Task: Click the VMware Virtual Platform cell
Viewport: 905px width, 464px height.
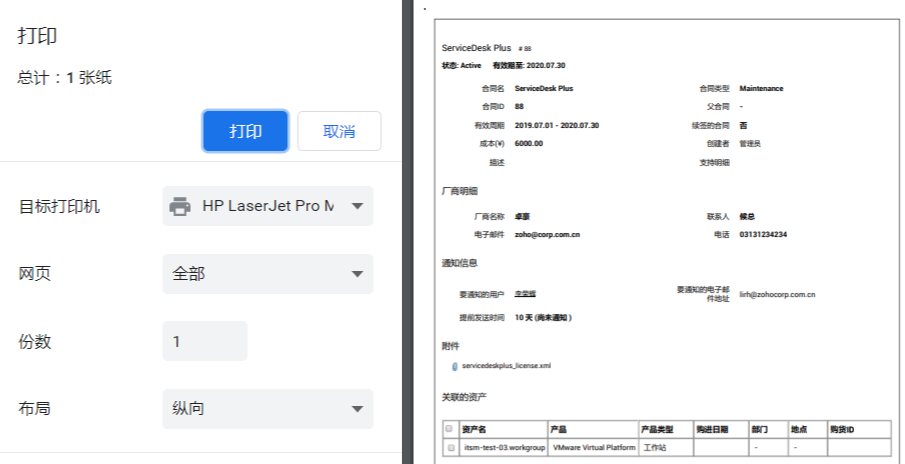Action: coord(594,447)
